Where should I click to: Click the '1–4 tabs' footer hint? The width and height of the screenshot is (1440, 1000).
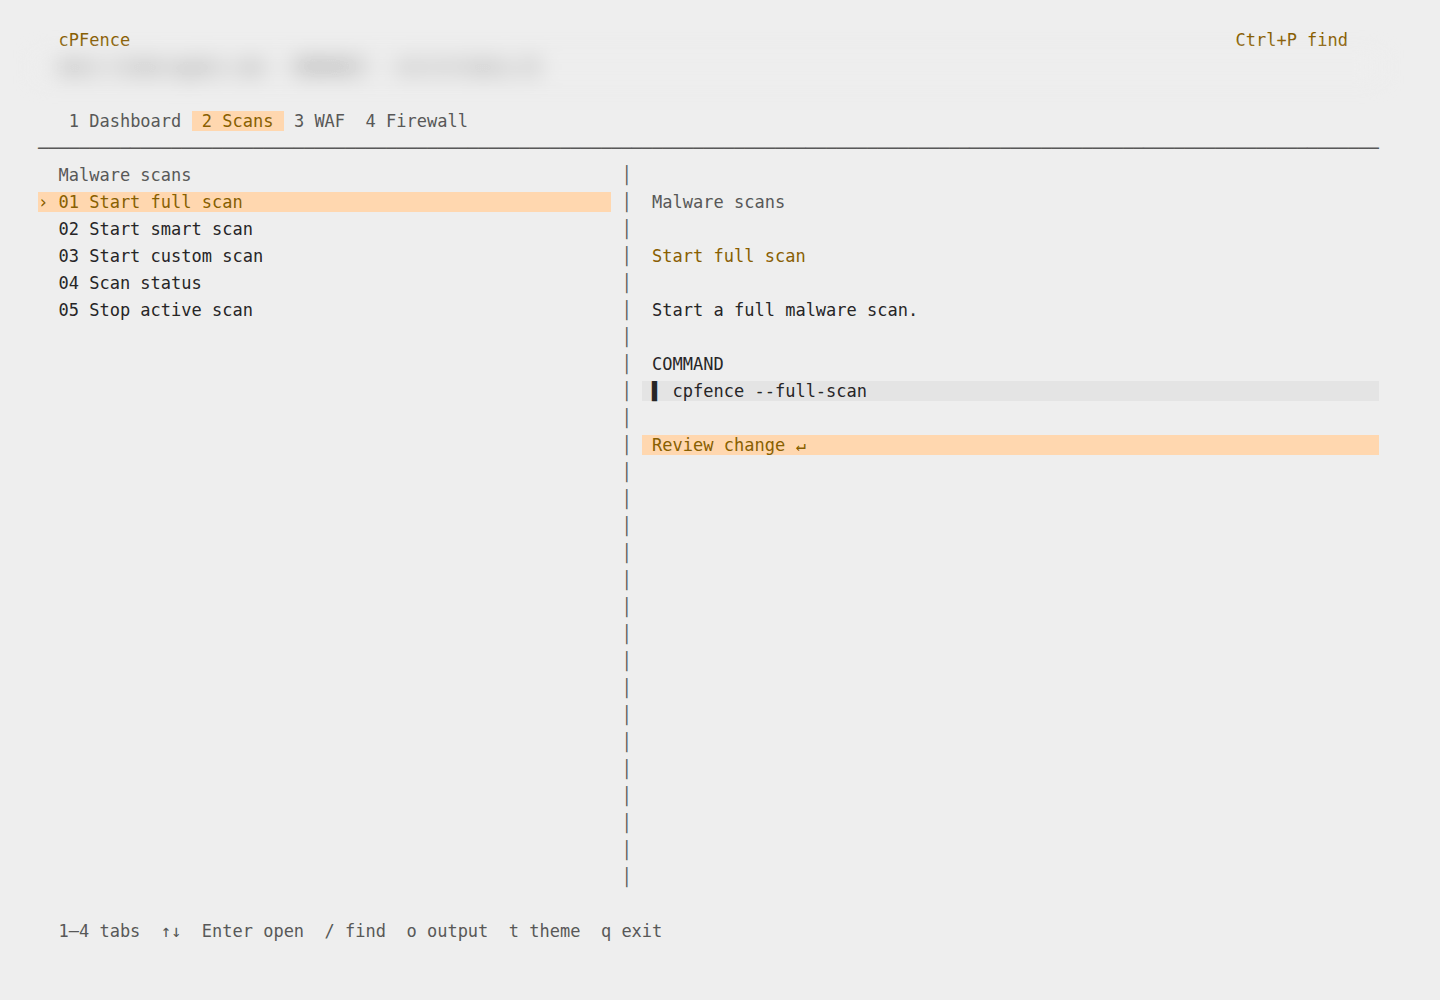99,931
